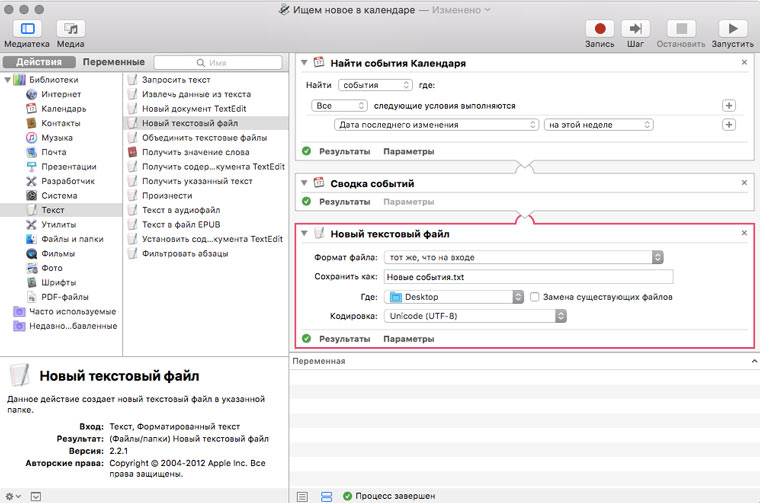Image resolution: width=760 pixels, height=503 pixels.
Task: Select the Календарь library category
Action: [63, 109]
